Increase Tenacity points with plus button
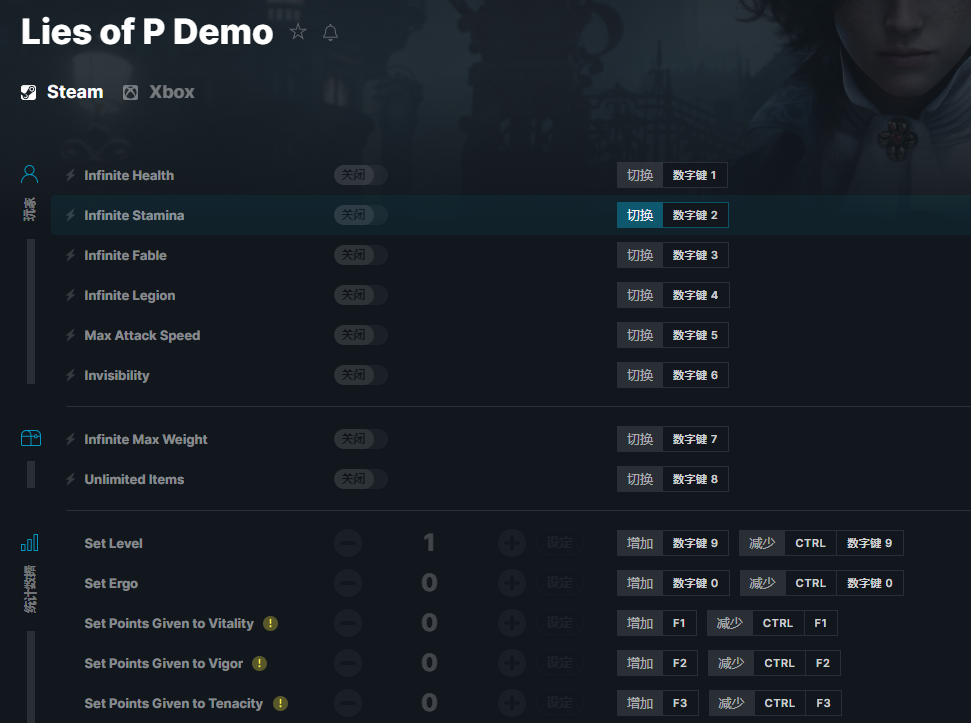971x723 pixels. point(512,703)
